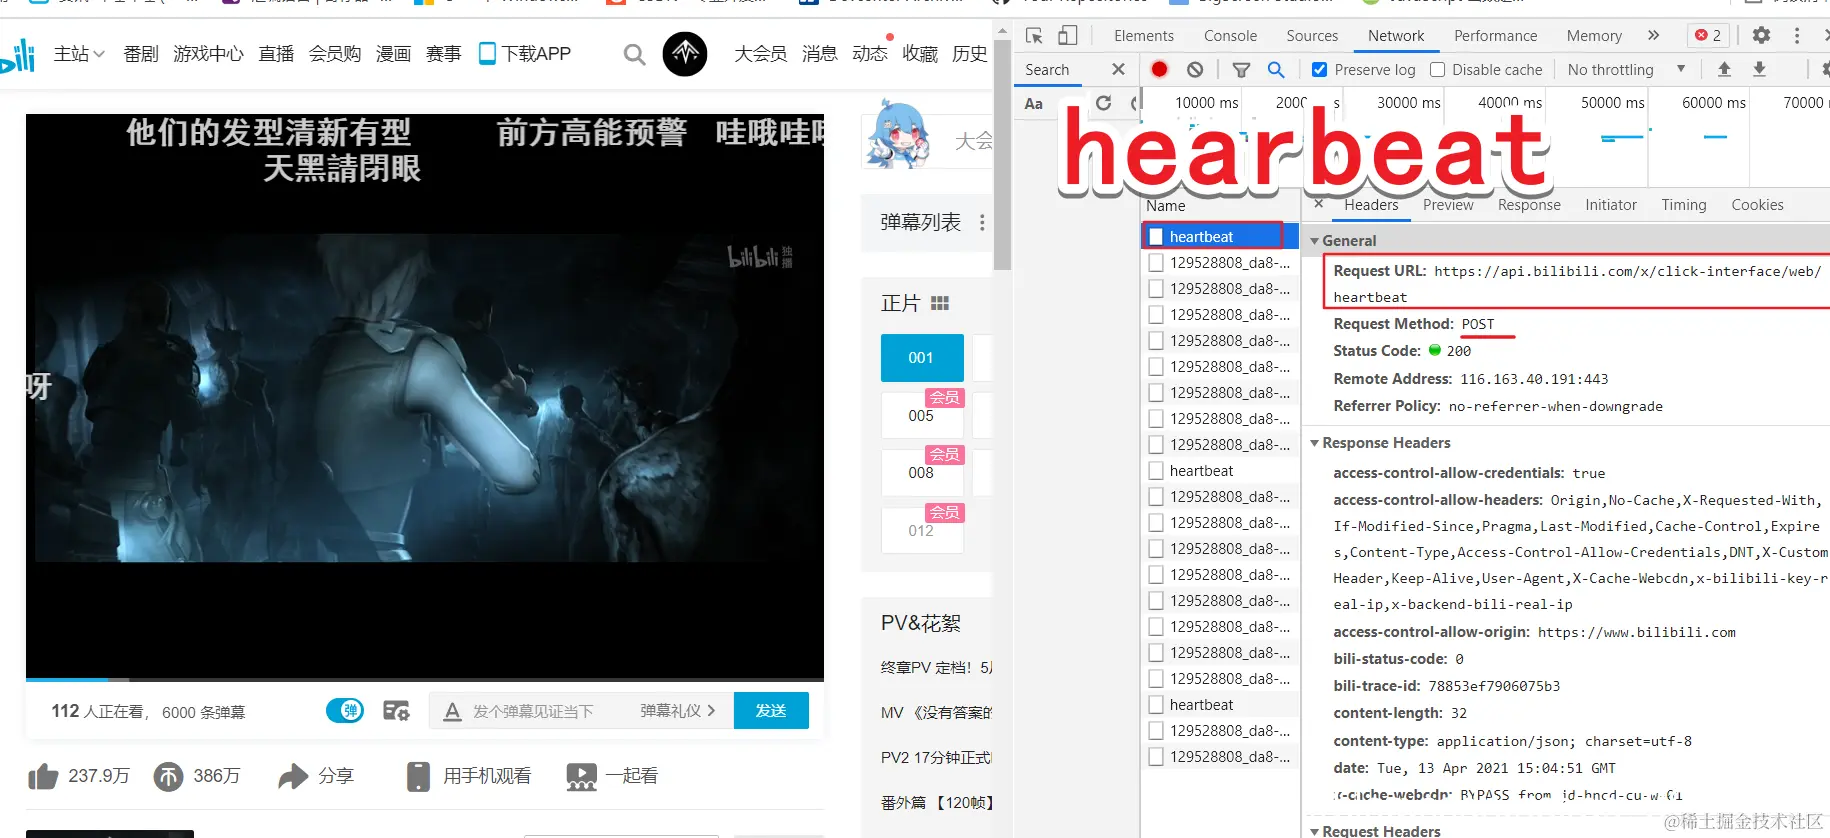Expand more DevTools tabs chevron
Screen dimensions: 1830x838
pos(1653,35)
